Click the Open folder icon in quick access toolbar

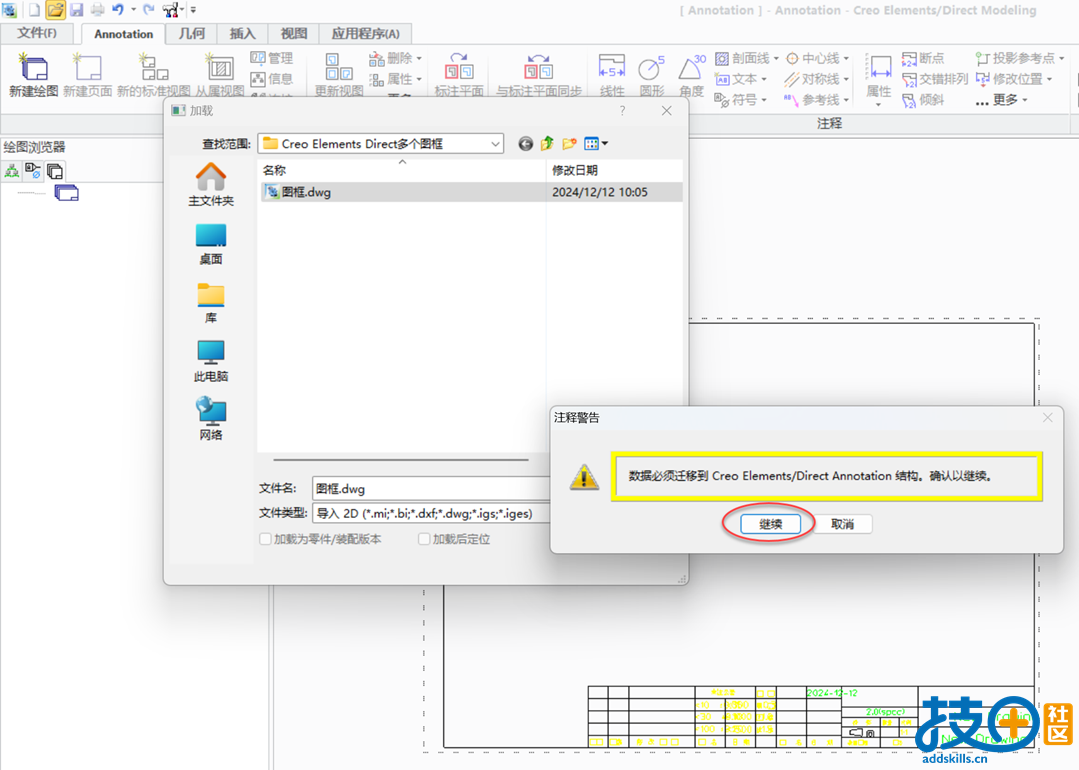pyautogui.click(x=55, y=10)
